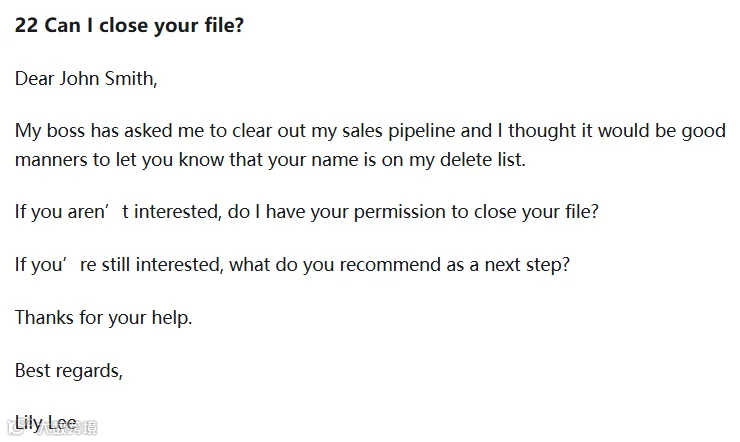Click the watermark Chinese text near signature
This screenshot has height=442, width=740.
[66, 428]
